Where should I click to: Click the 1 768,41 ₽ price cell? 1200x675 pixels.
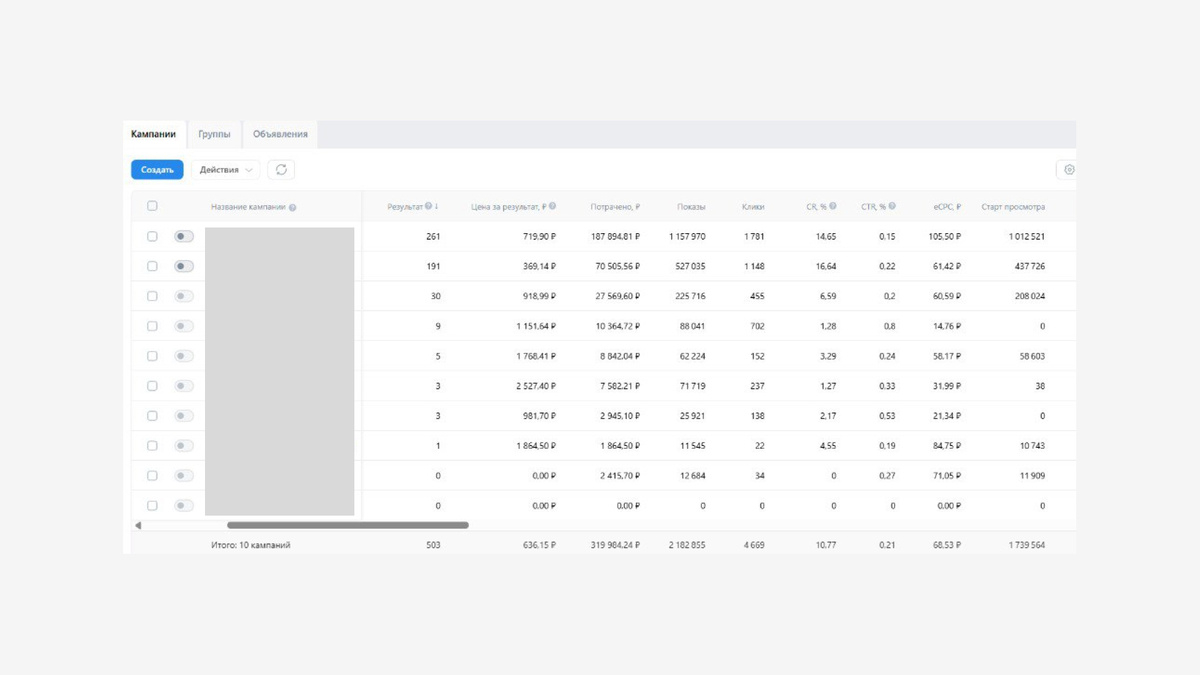(x=535, y=356)
